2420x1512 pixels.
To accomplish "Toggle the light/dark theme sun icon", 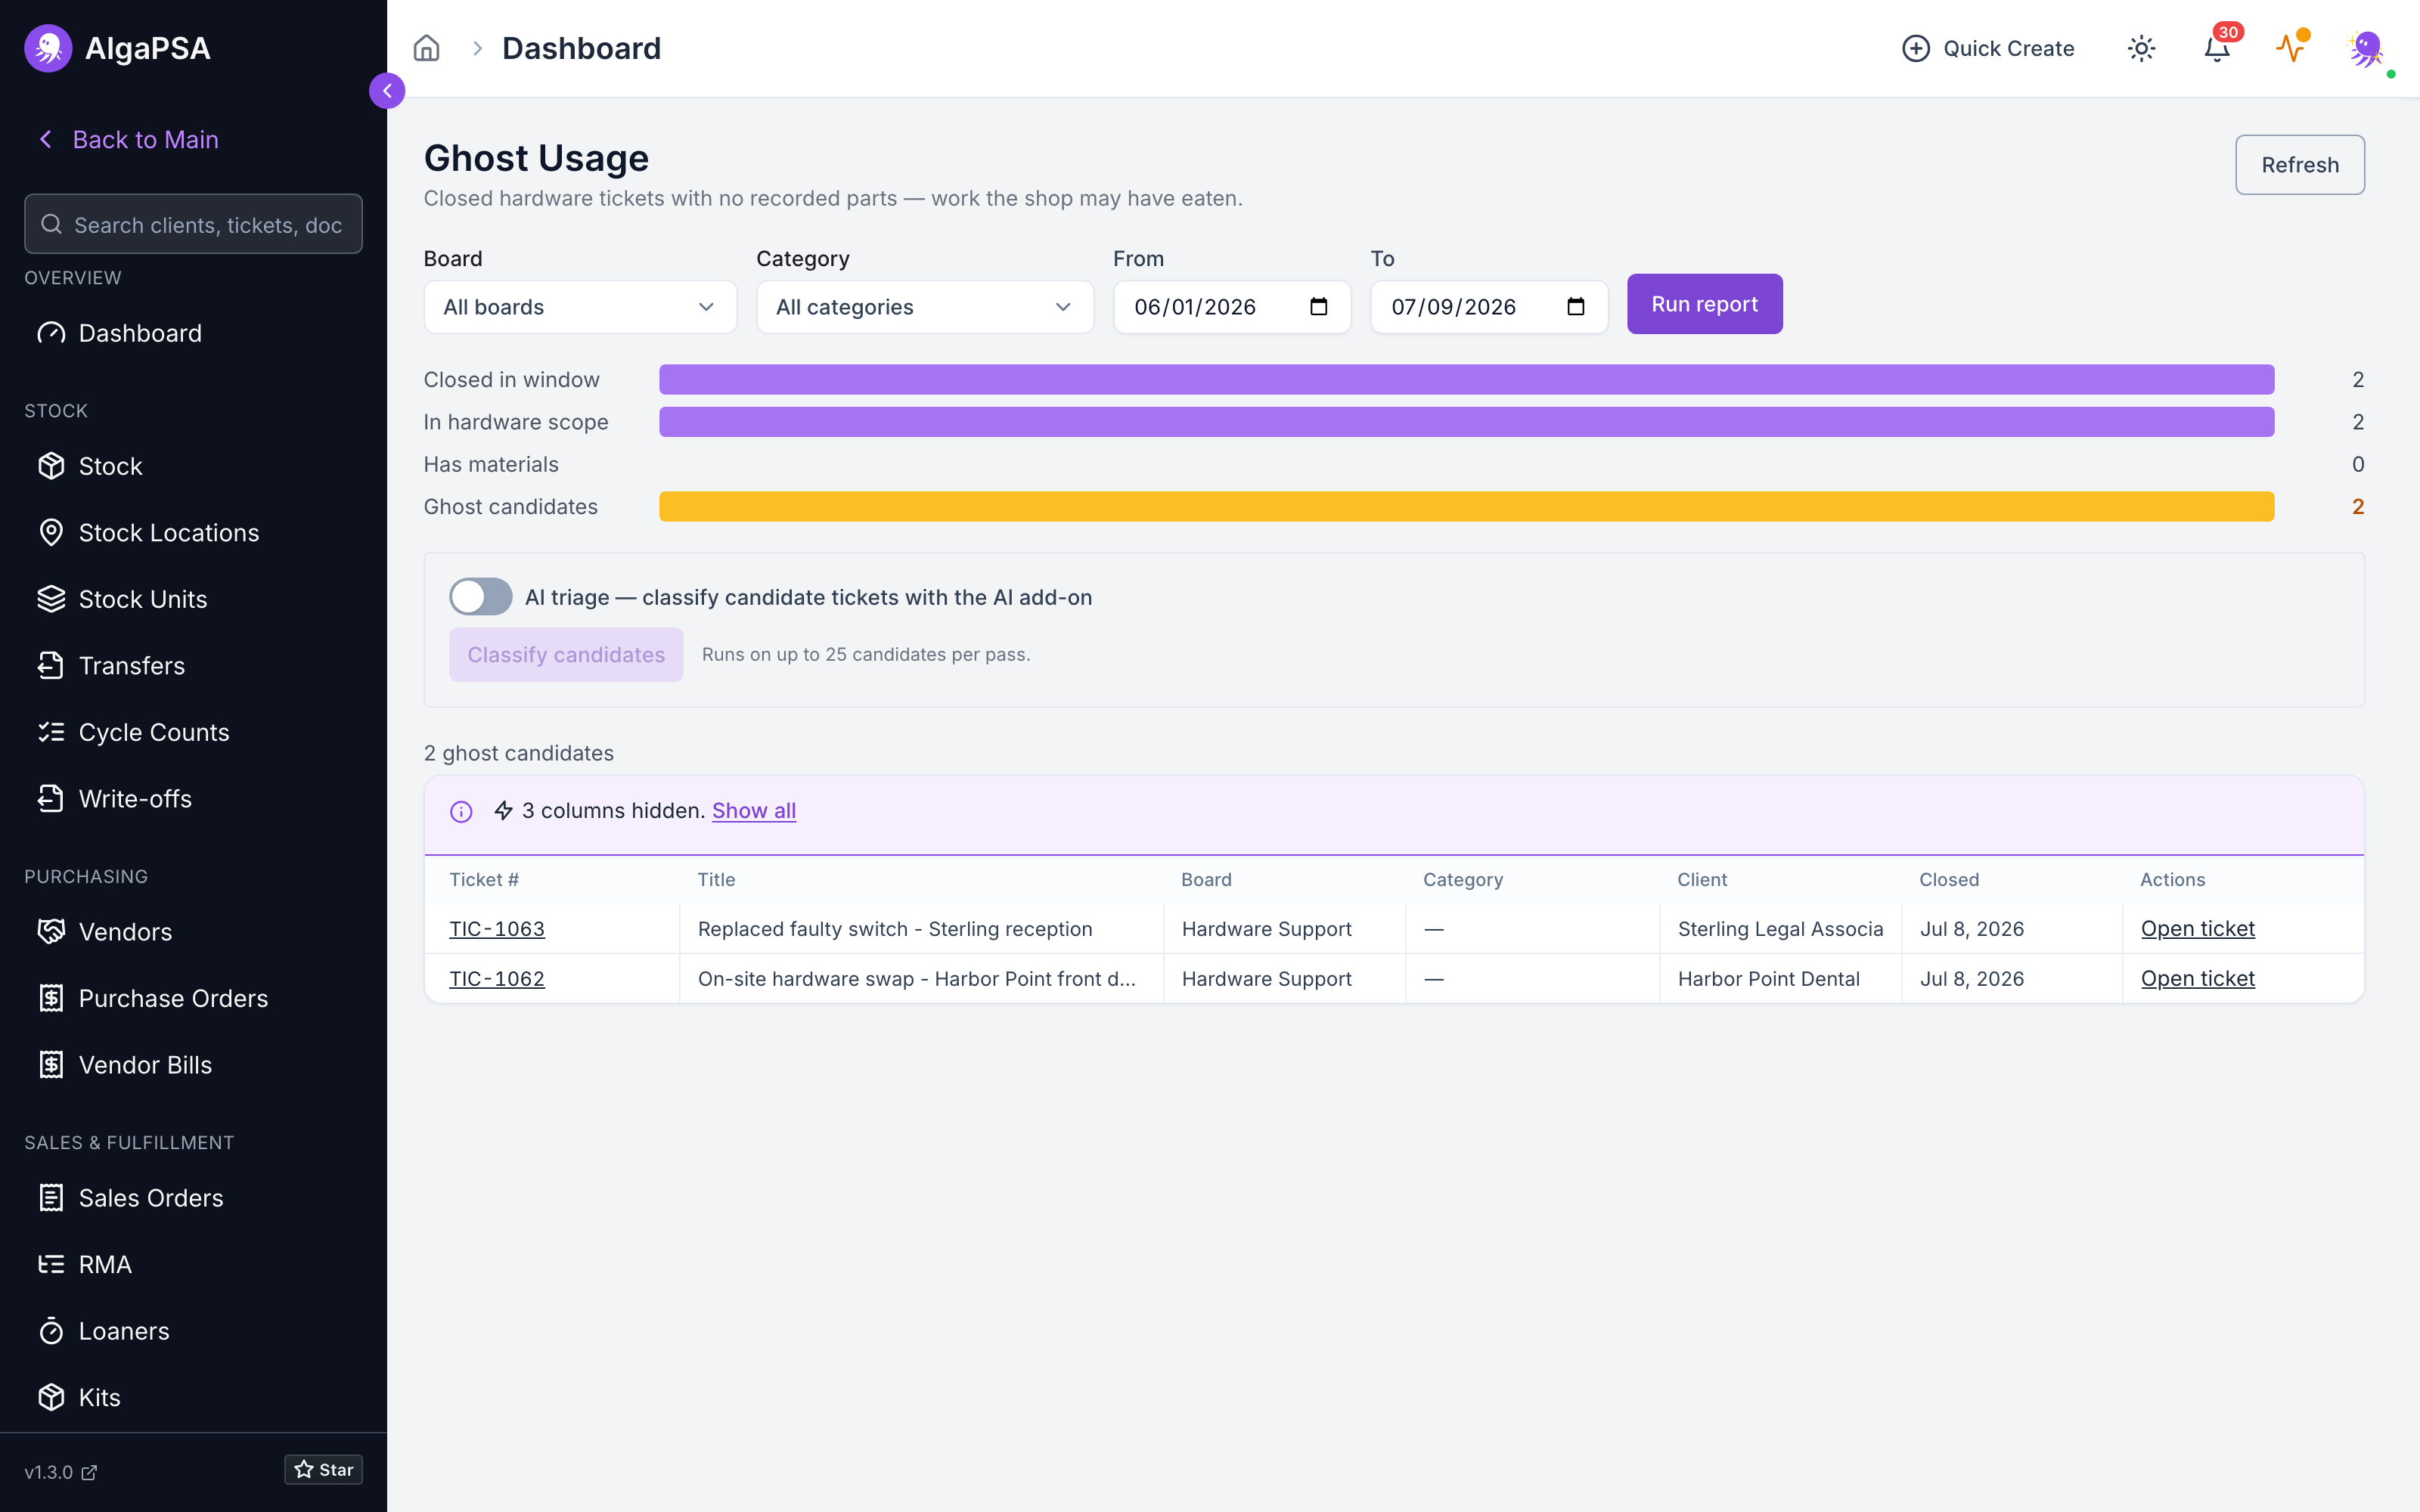I will pos(2141,48).
